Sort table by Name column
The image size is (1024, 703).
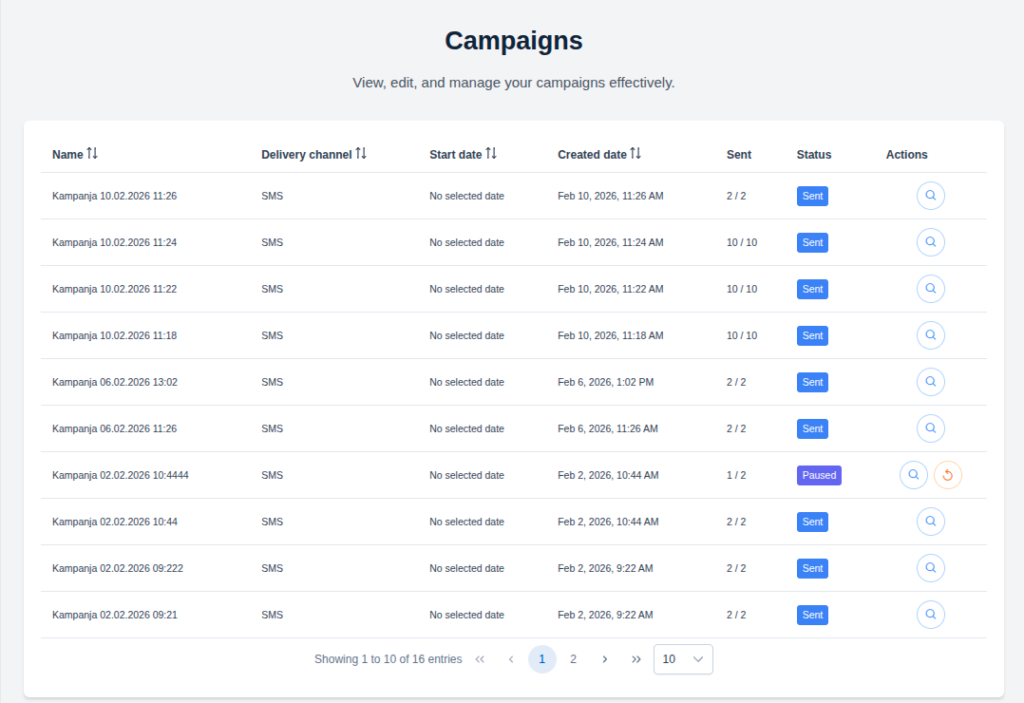click(92, 154)
